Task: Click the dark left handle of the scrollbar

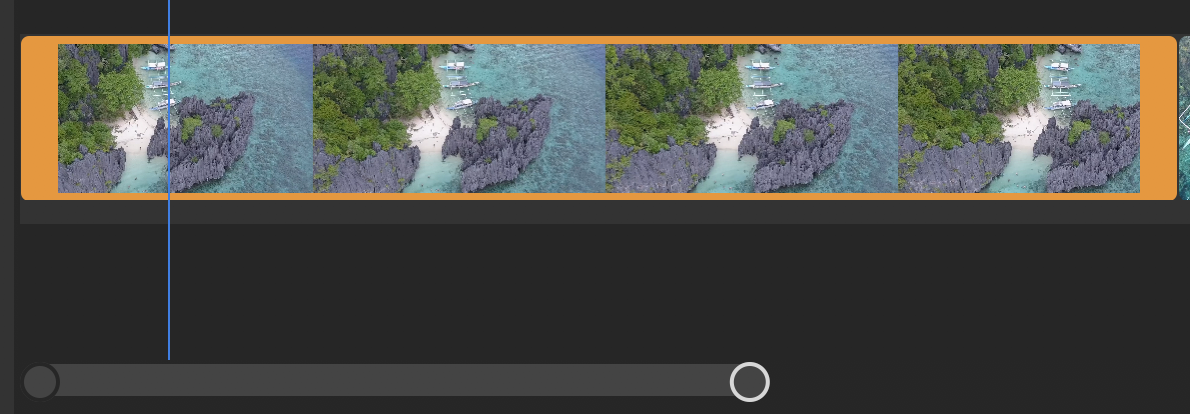Action: tap(40, 381)
